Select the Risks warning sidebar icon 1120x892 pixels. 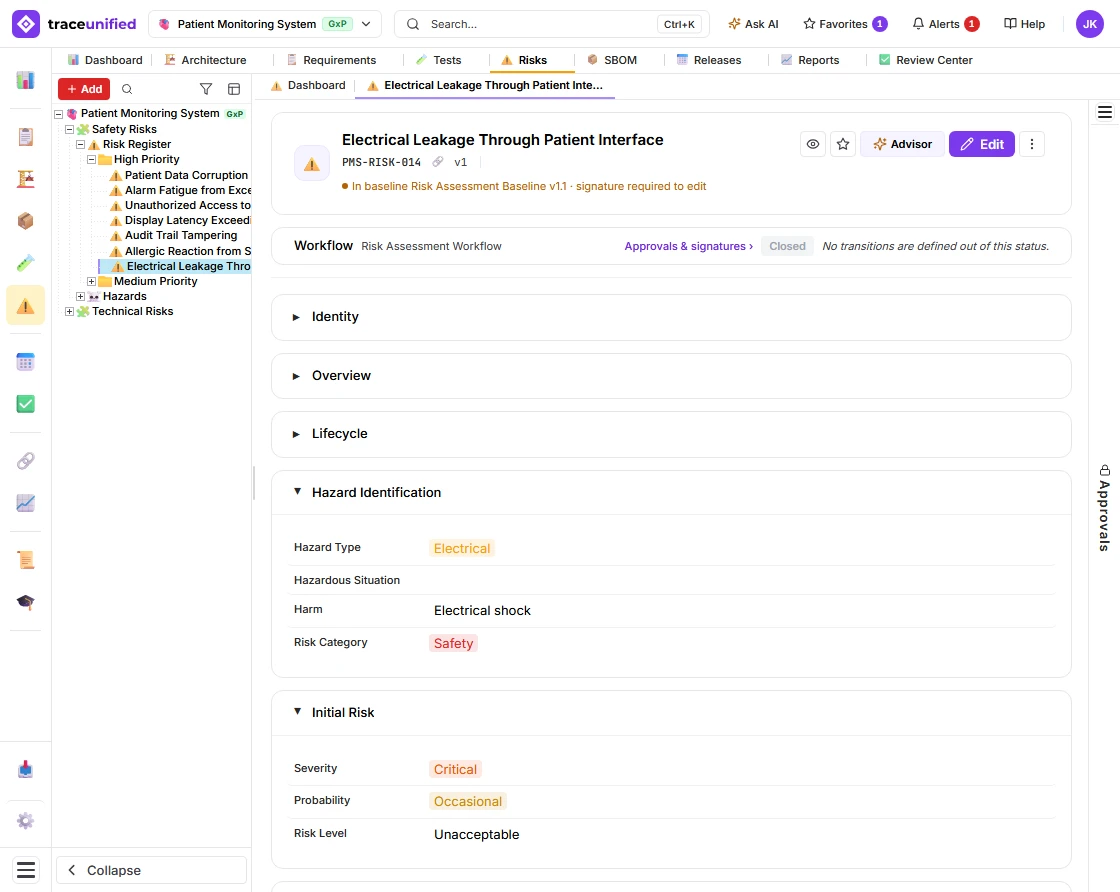pyautogui.click(x=26, y=306)
